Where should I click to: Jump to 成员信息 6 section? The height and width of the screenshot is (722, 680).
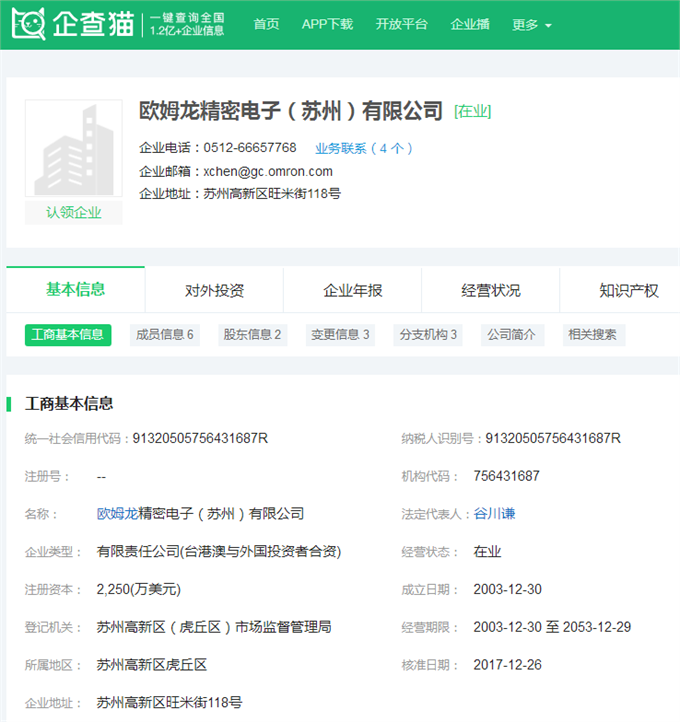pyautogui.click(x=164, y=335)
